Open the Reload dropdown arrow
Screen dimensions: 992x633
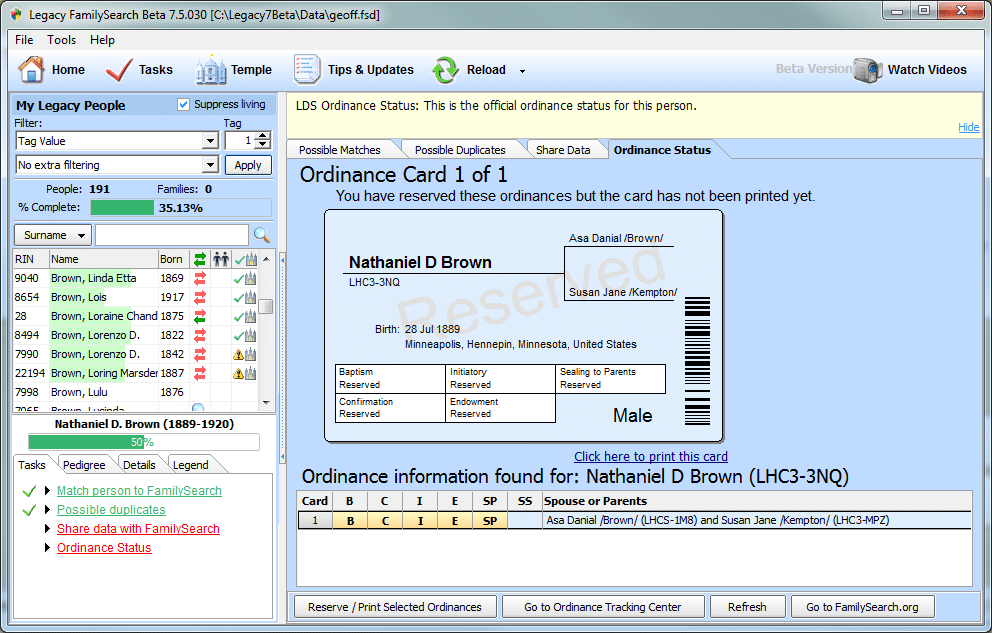click(x=523, y=71)
